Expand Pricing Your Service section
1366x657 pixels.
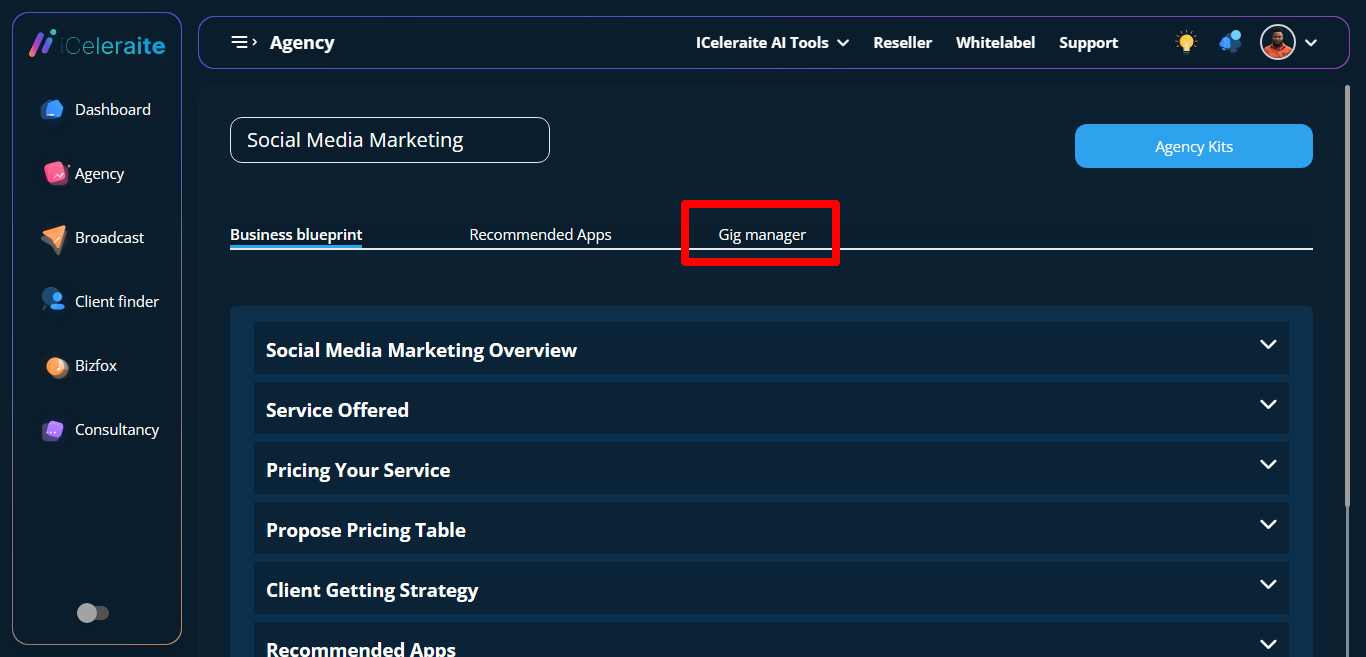click(x=1268, y=465)
